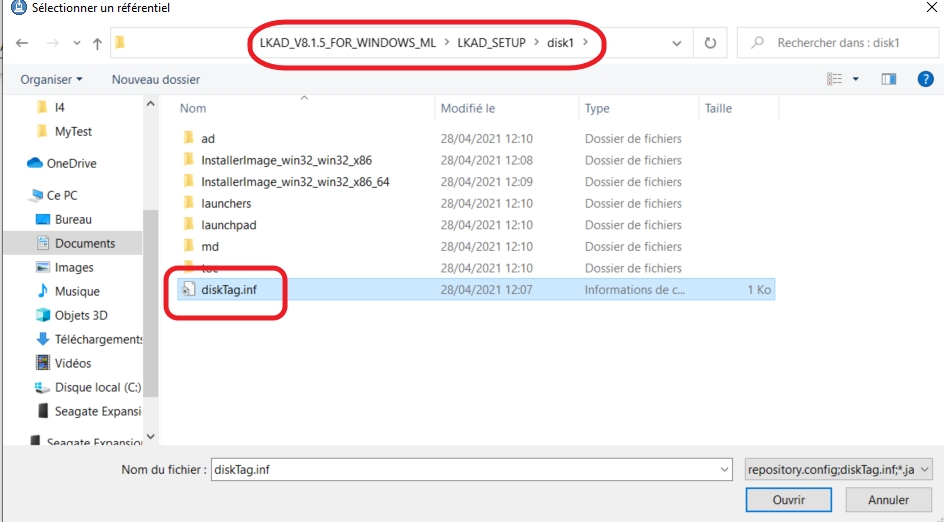The image size is (944, 522).
Task: Select Ce PC in navigation pane
Action: (x=61, y=195)
